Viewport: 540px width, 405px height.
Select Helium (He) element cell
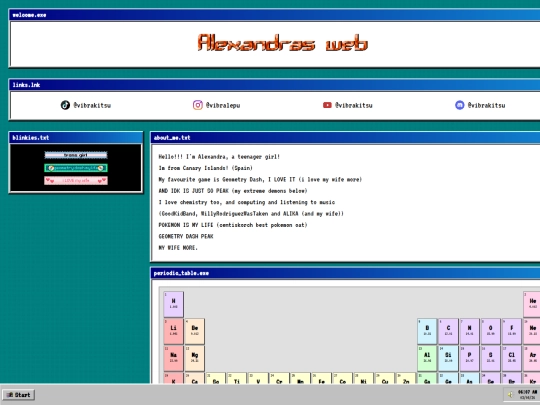click(532, 304)
